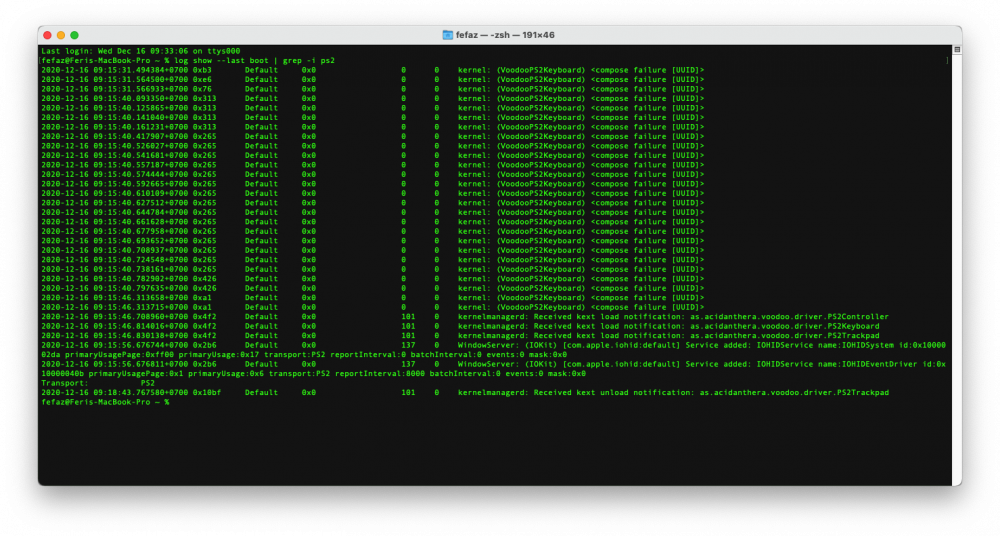The width and height of the screenshot is (1000, 536).
Task: Click timestamp '09:15:40.557187+0700'
Action: point(141,165)
